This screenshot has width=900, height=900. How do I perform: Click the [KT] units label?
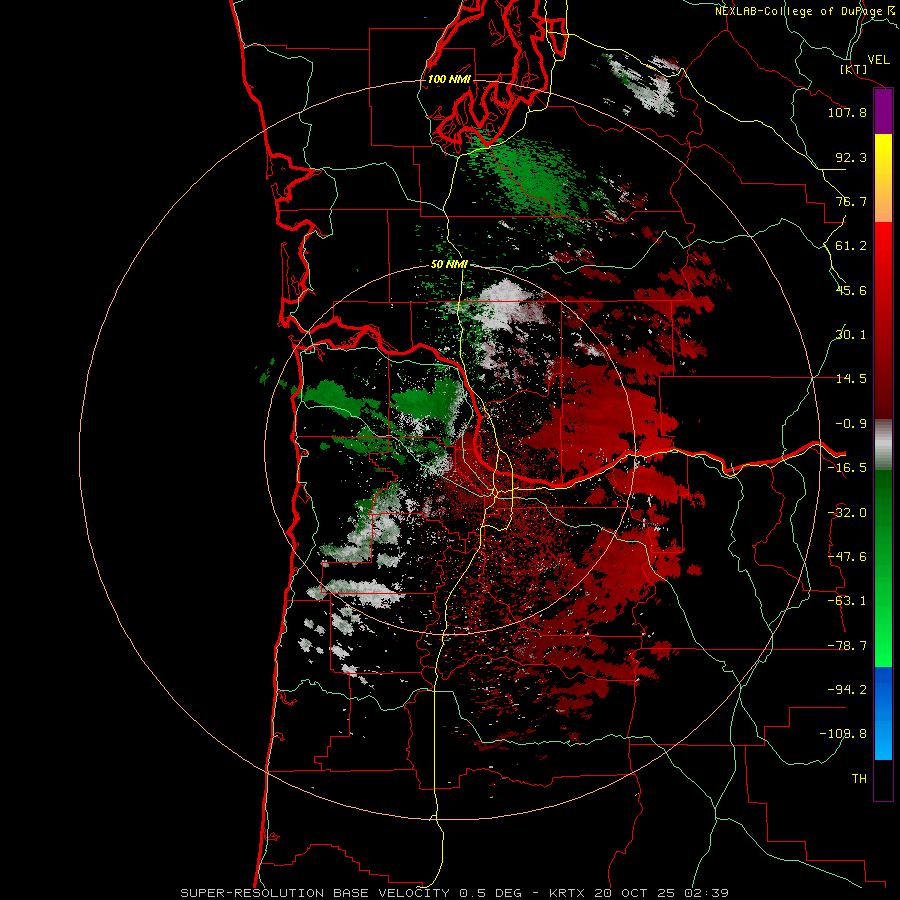(x=854, y=69)
